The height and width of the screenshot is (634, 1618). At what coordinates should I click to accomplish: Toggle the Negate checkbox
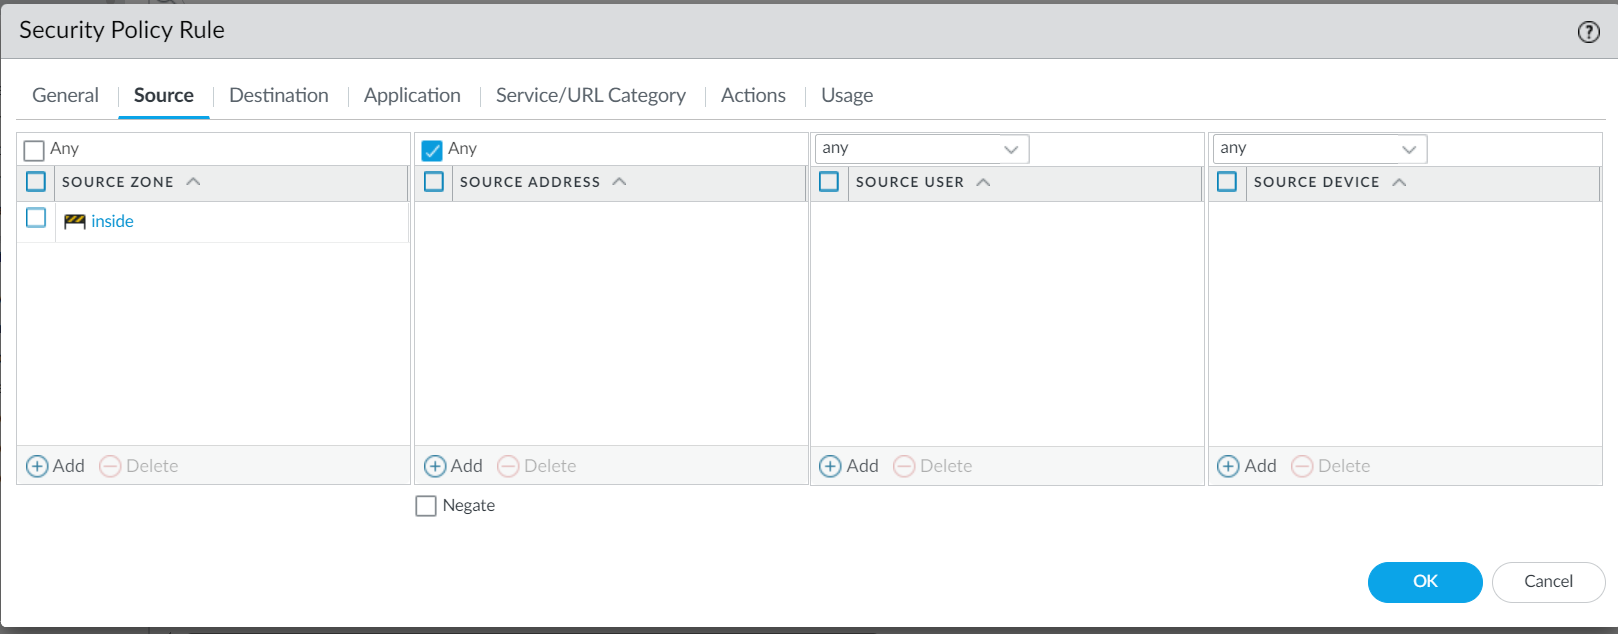426,506
